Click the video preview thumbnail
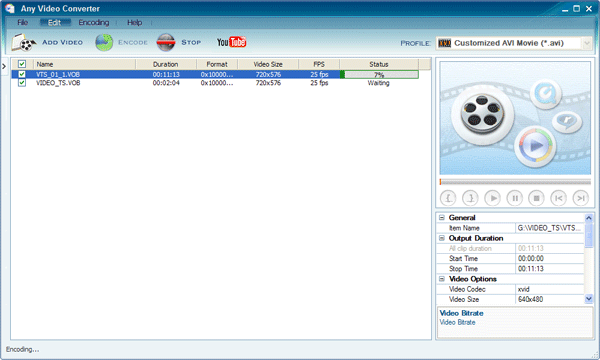 tap(515, 118)
